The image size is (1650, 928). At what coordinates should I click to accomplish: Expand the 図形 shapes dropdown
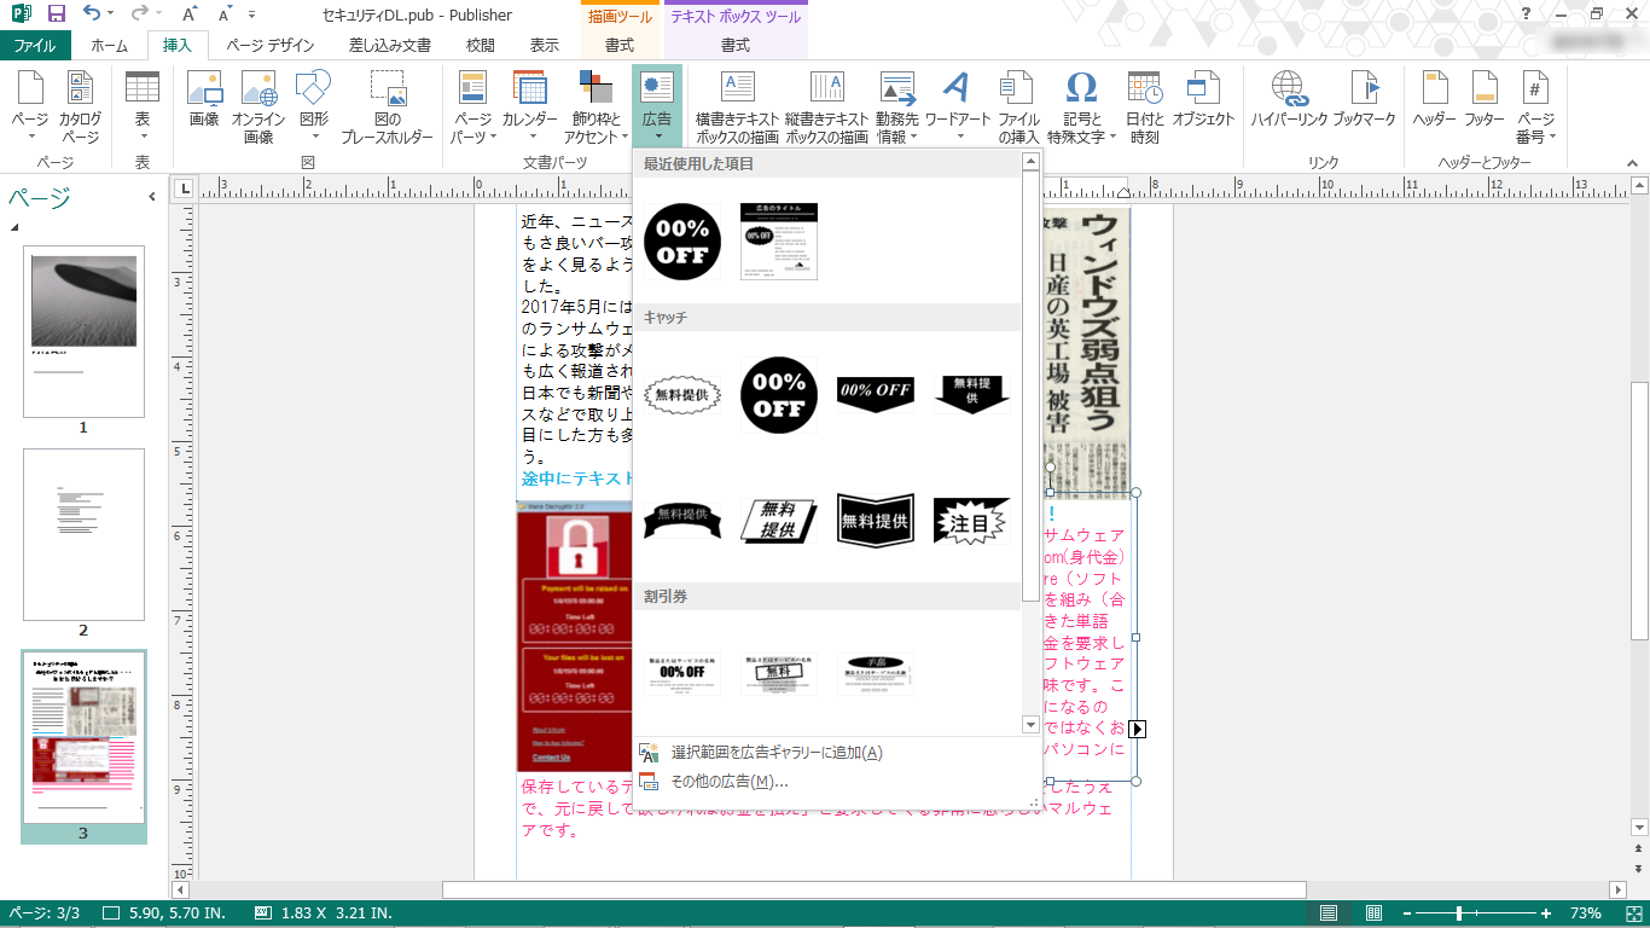pos(314,136)
